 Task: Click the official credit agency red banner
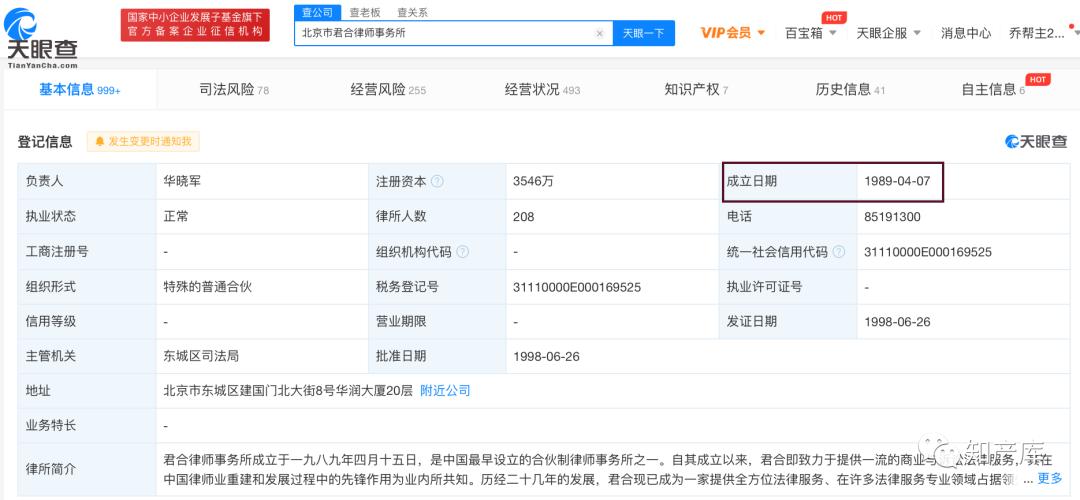(195, 25)
